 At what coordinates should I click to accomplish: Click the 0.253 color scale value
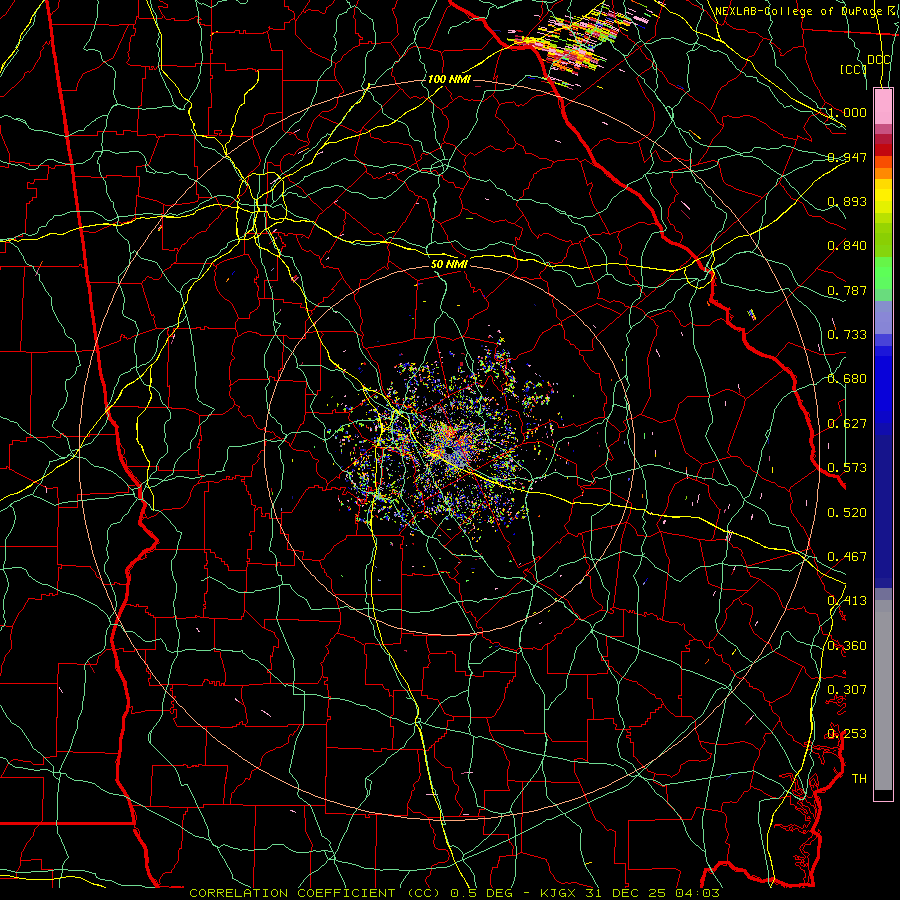coord(847,733)
